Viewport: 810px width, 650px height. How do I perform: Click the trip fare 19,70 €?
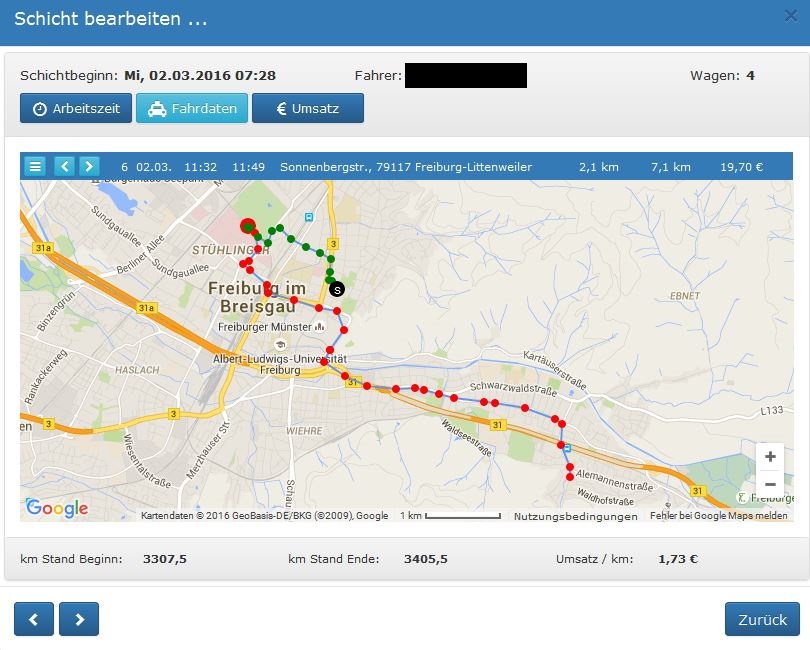pyautogui.click(x=741, y=167)
